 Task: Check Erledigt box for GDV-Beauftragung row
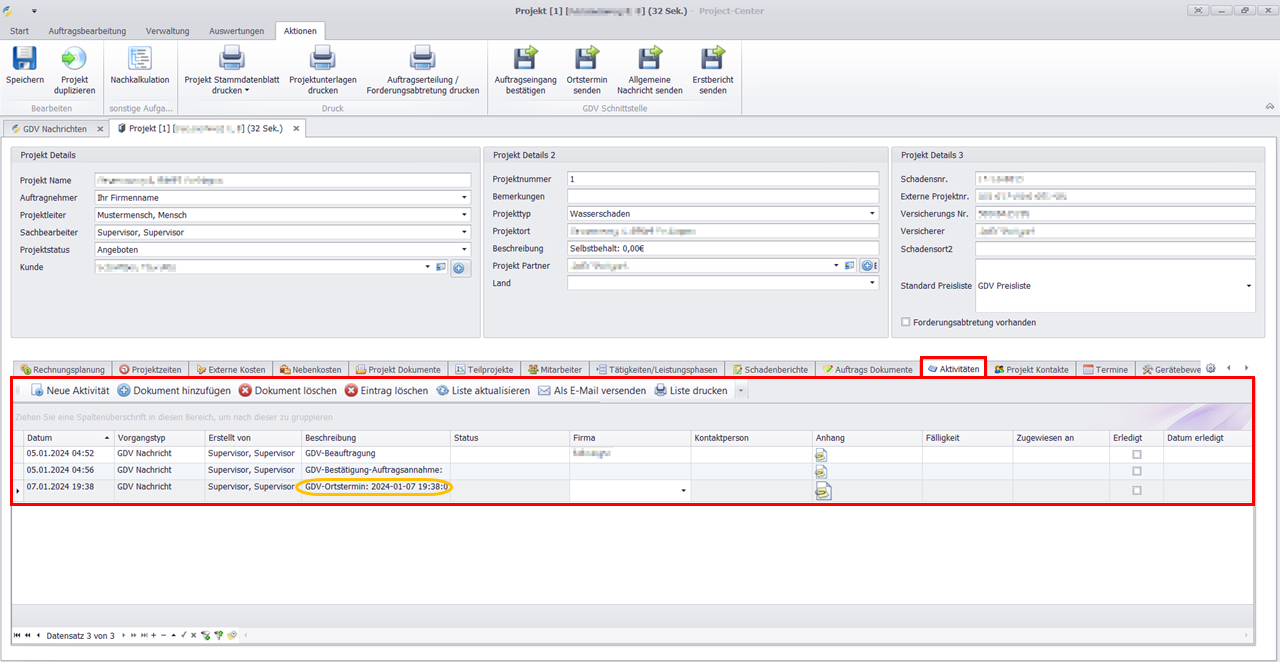pyautogui.click(x=1136, y=455)
